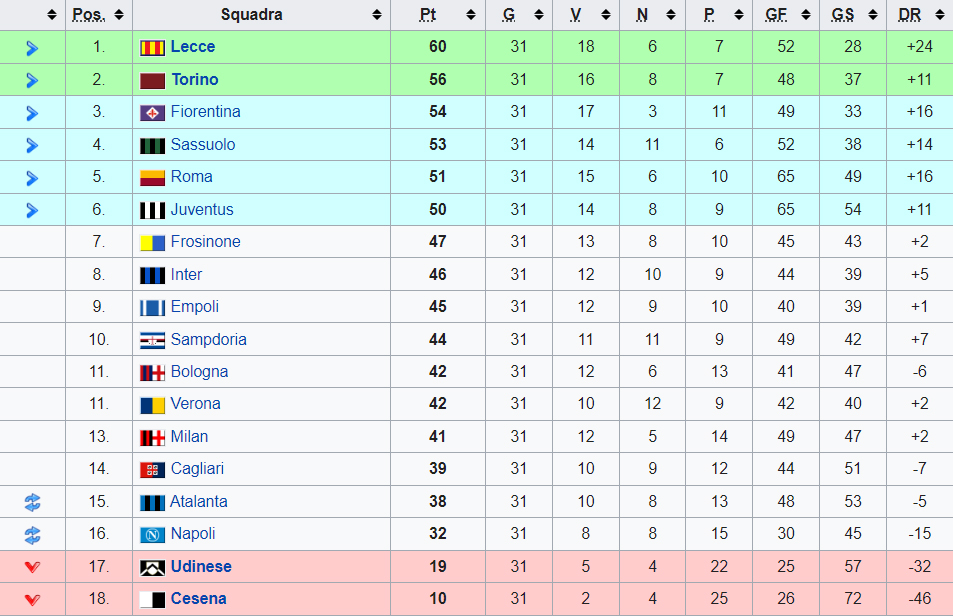Click the blue promotion arrow beside Lecce
Image resolution: width=953 pixels, height=616 pixels.
pyautogui.click(x=32, y=48)
